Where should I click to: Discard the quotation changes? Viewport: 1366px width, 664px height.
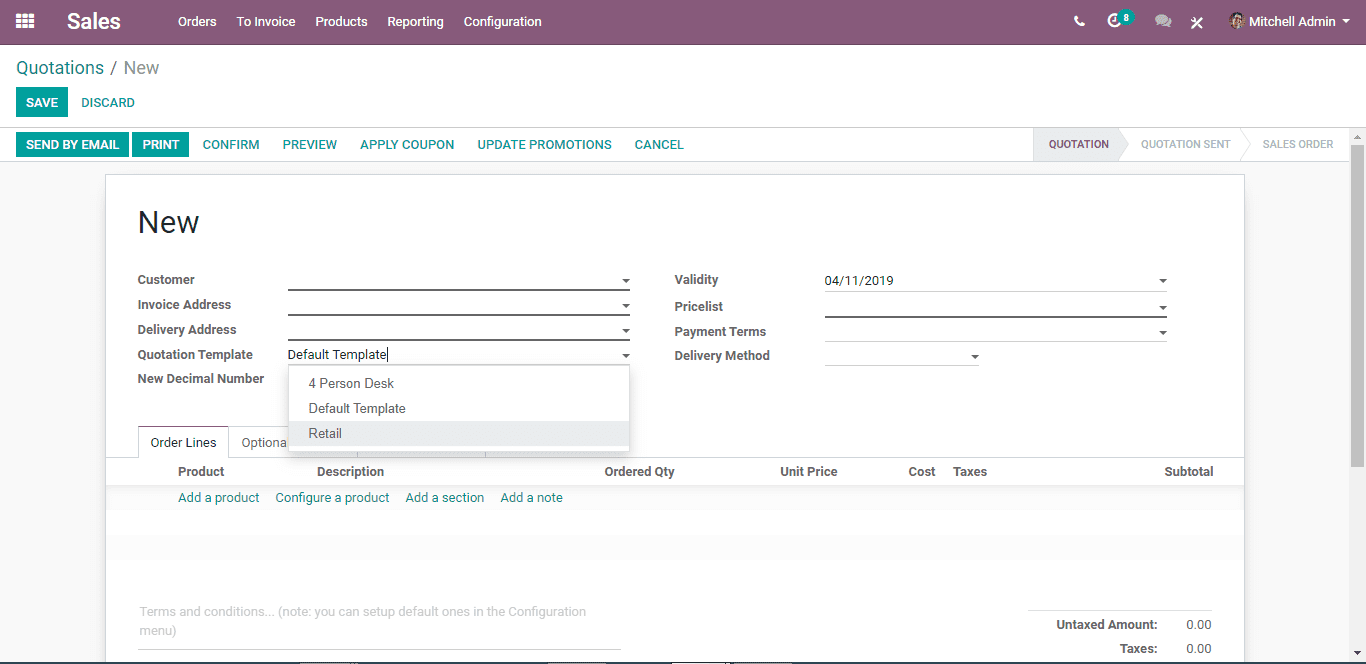coord(108,102)
